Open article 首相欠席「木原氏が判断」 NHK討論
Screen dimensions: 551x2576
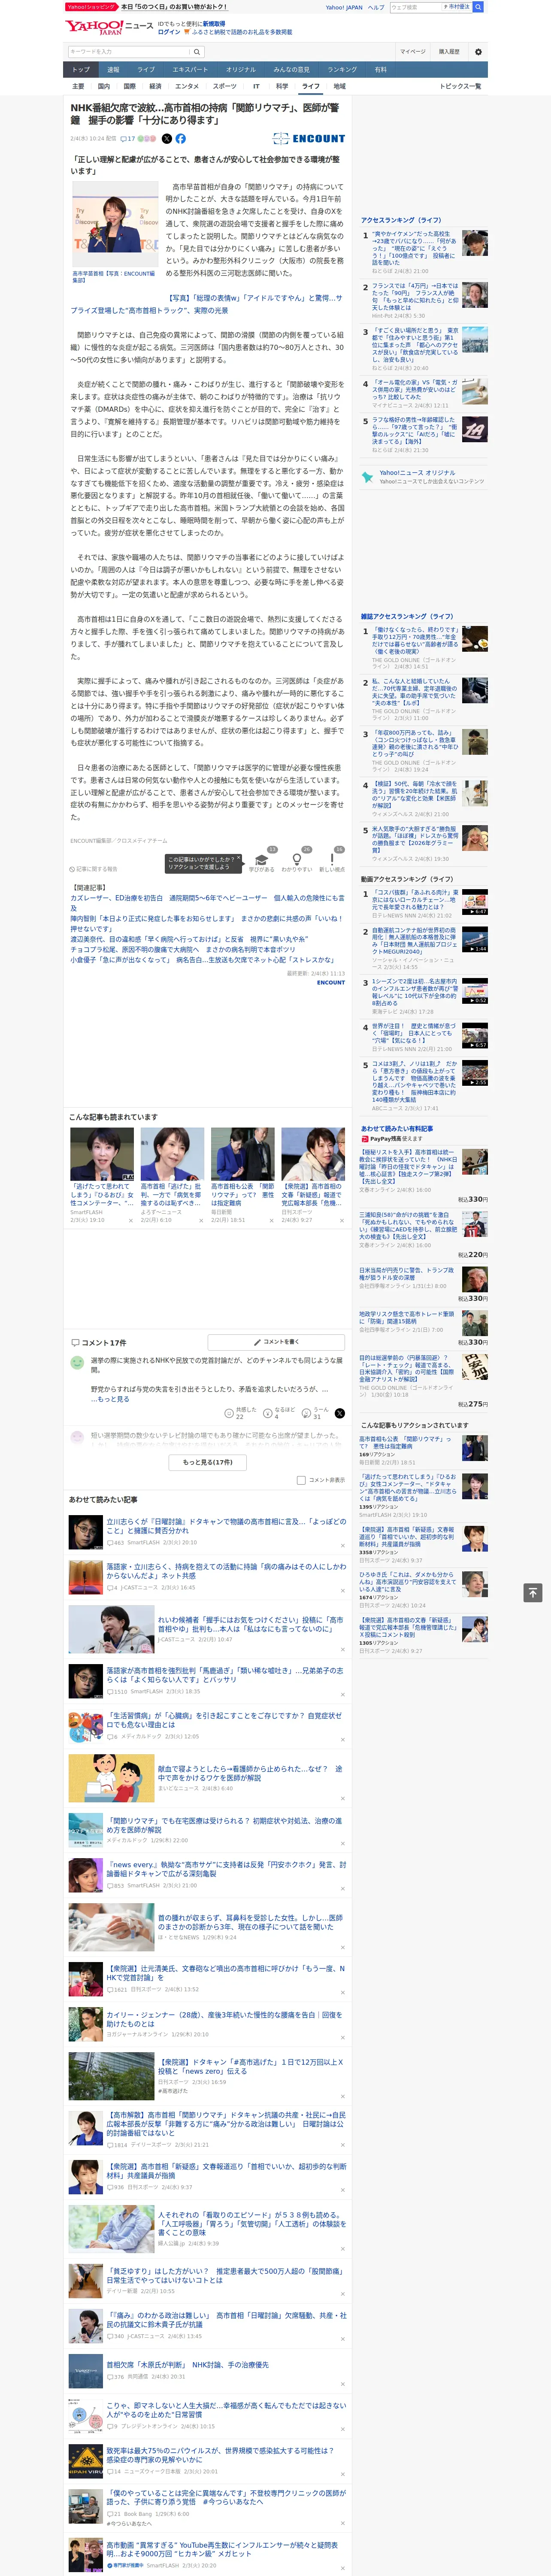click(188, 2365)
